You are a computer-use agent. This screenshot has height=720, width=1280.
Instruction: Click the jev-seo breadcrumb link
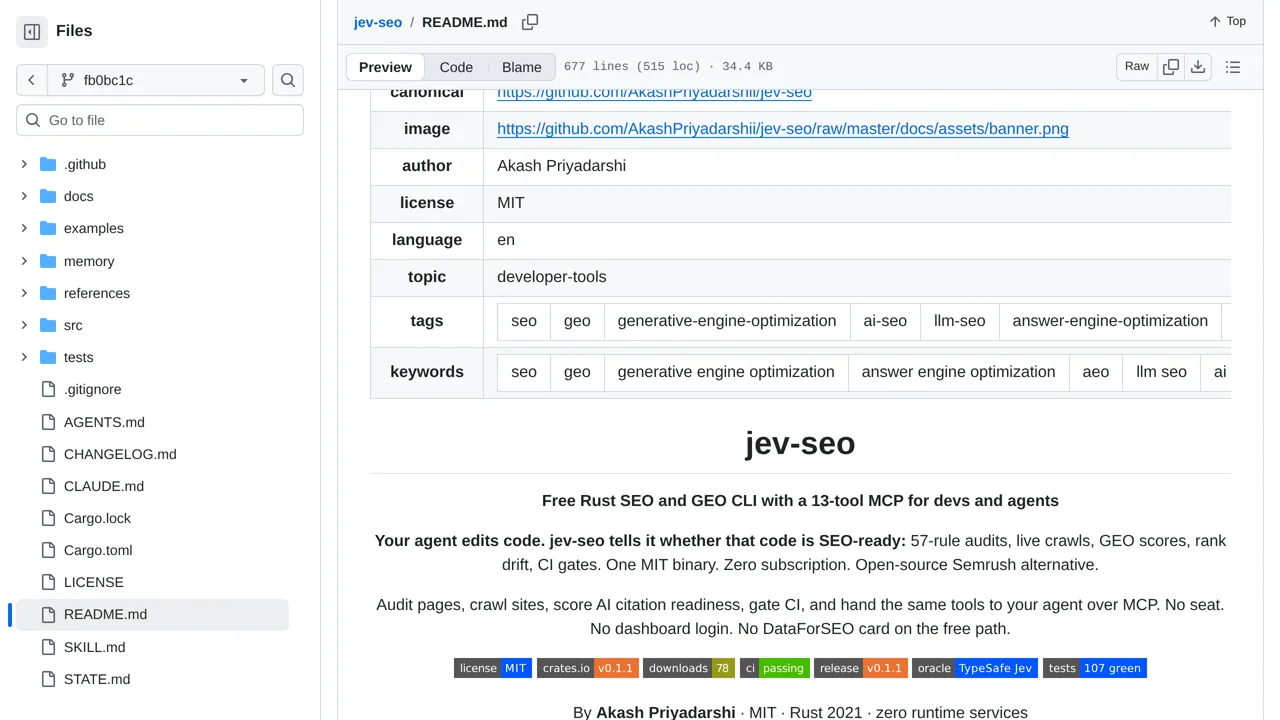(378, 22)
